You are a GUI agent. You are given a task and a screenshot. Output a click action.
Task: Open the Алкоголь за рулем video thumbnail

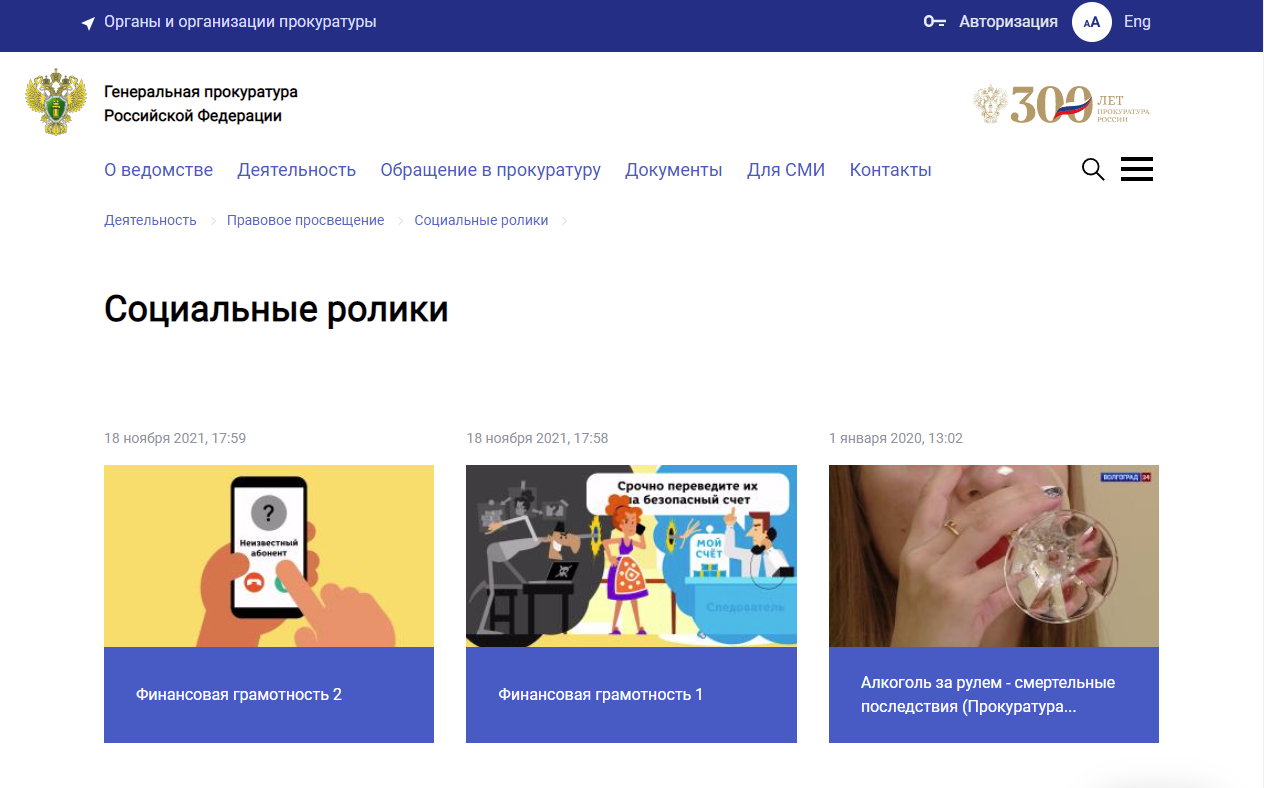coord(993,556)
